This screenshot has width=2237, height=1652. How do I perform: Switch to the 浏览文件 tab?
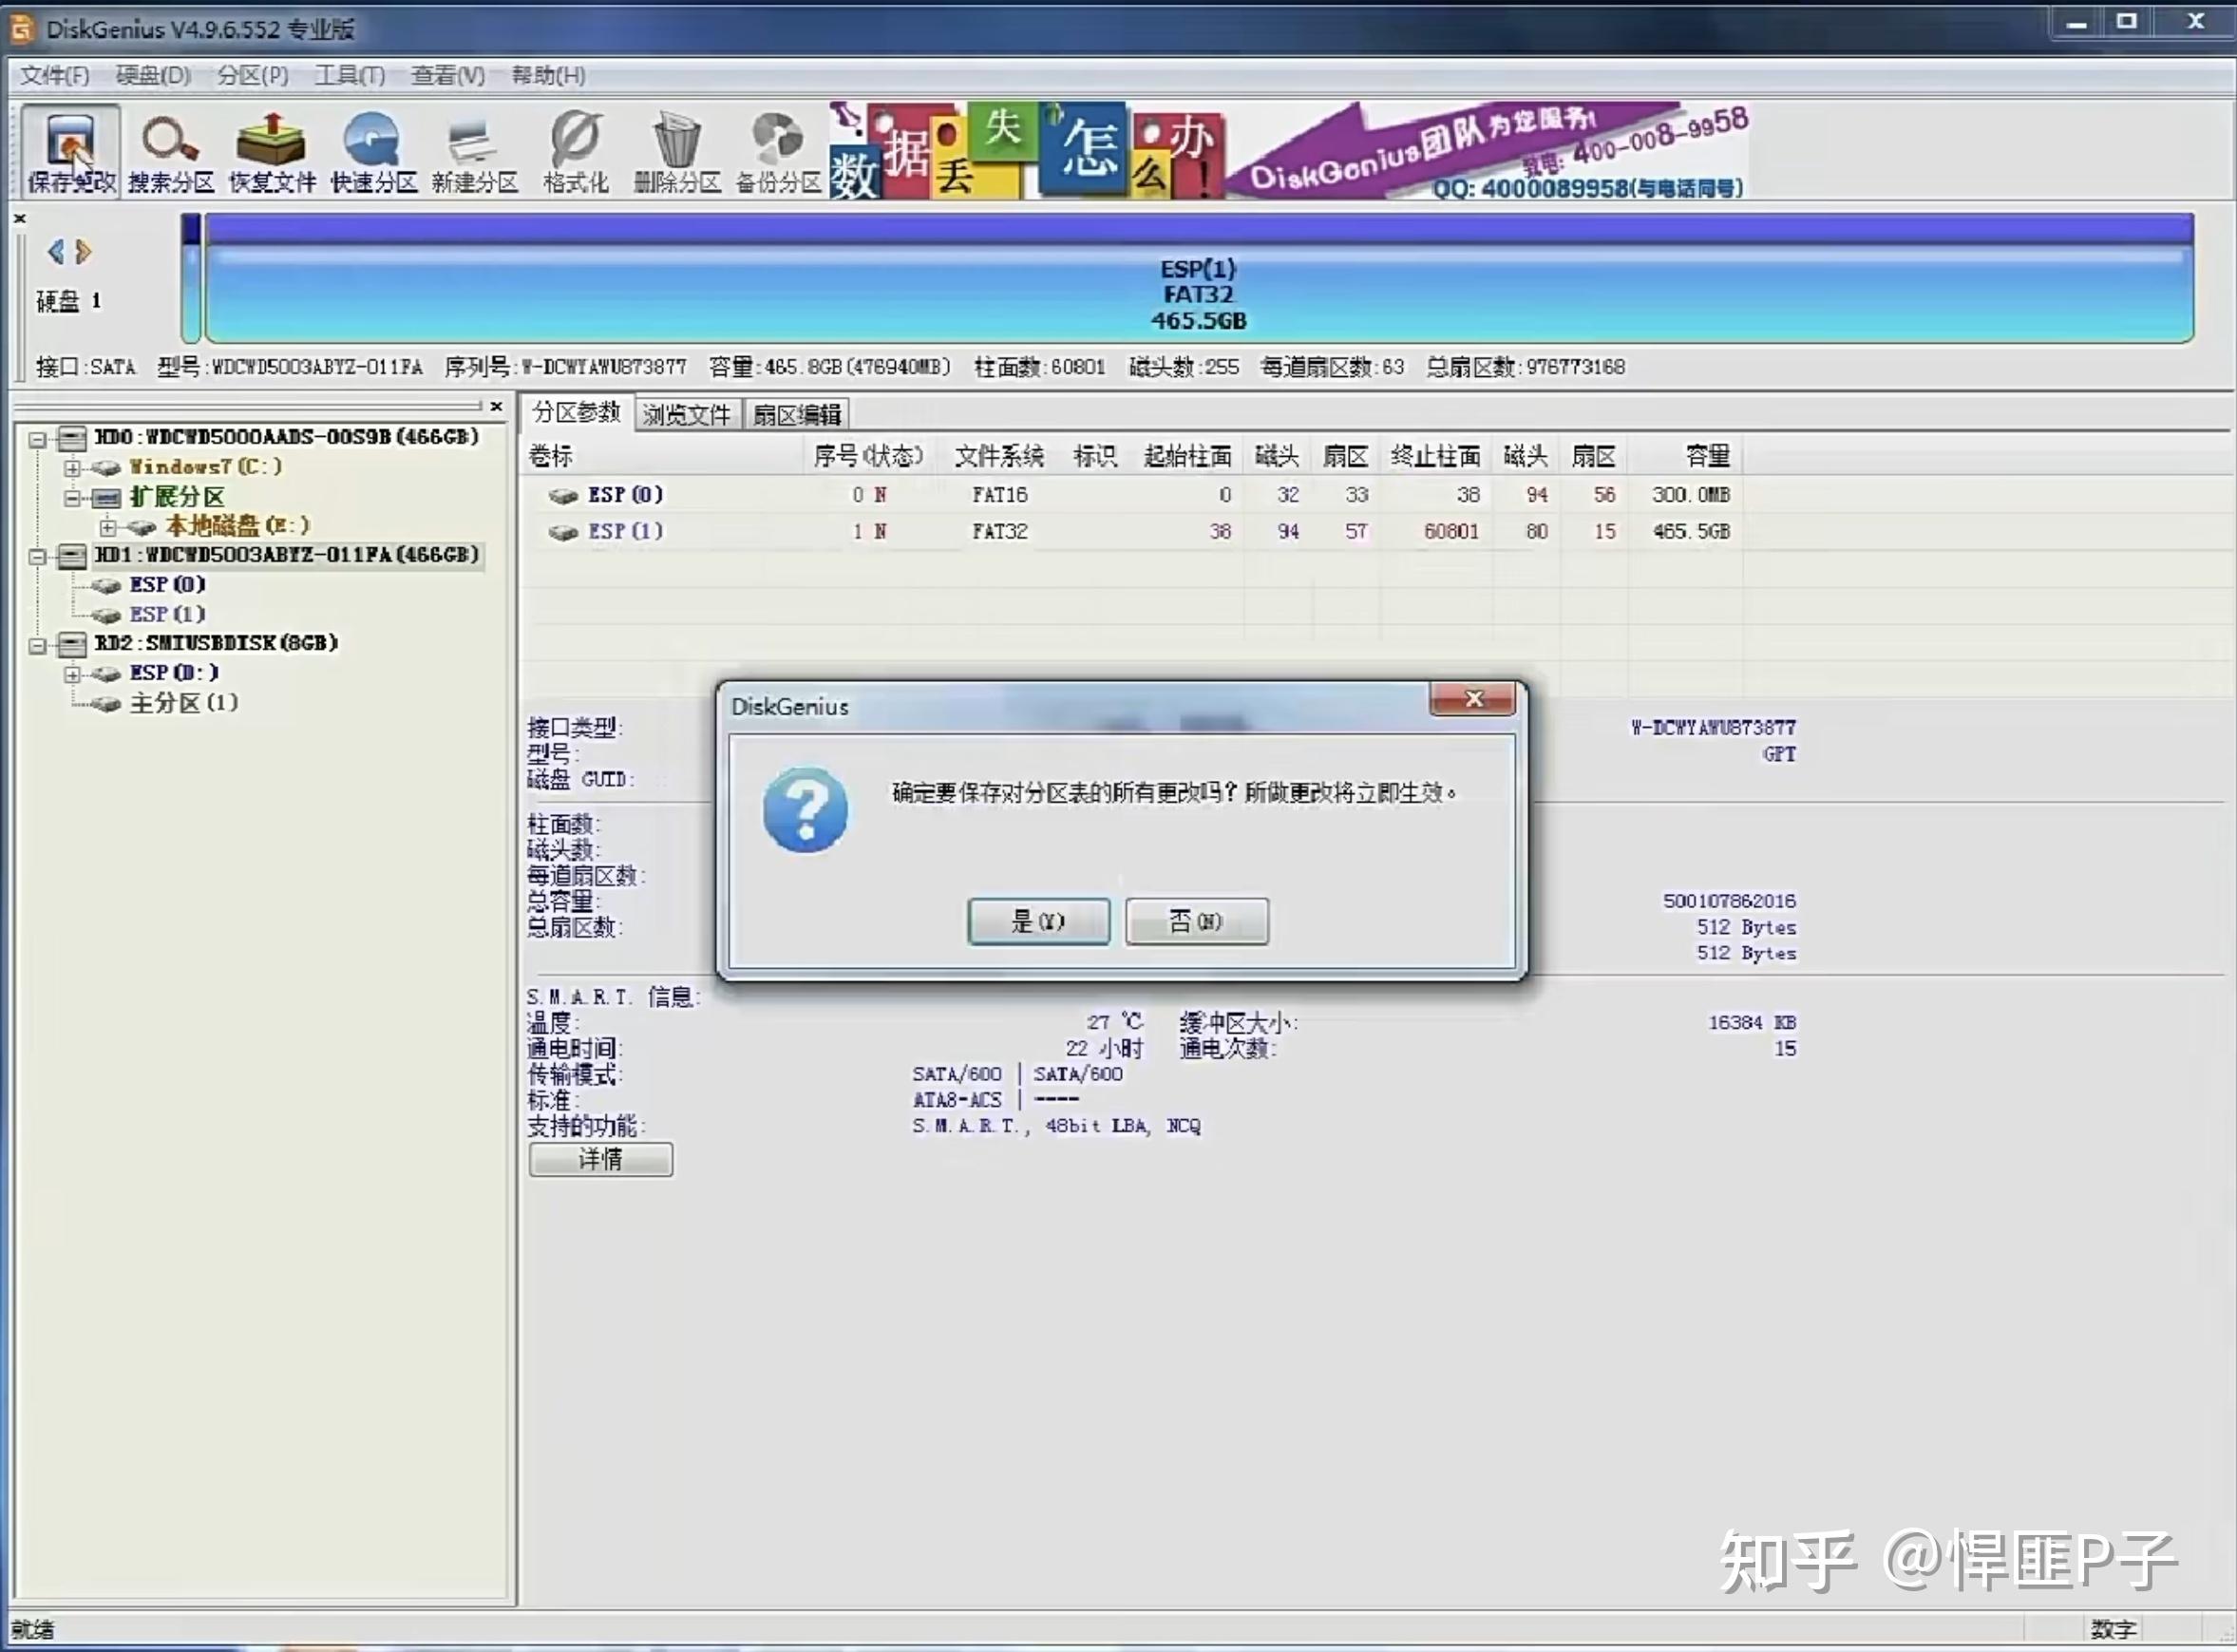pos(687,415)
